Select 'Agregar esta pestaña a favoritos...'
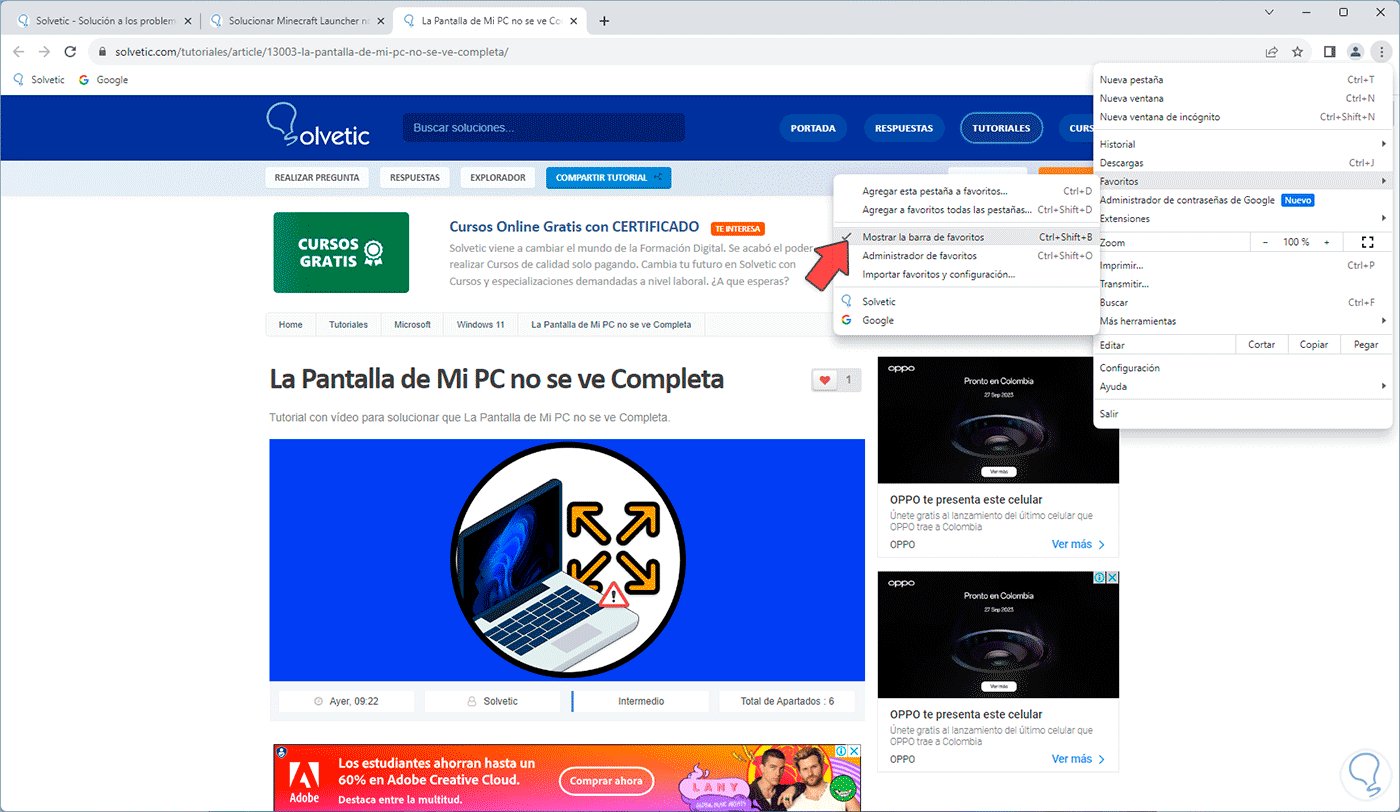 click(x=965, y=191)
